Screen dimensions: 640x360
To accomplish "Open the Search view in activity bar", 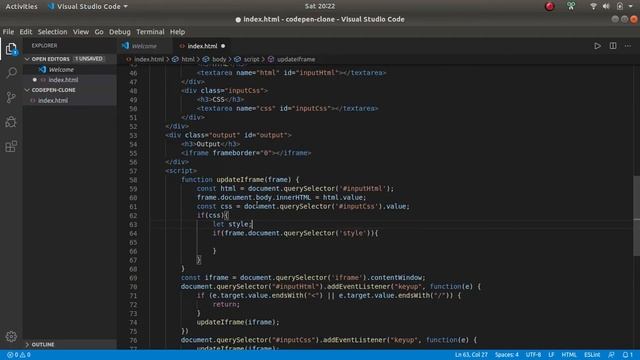I will 11,73.
